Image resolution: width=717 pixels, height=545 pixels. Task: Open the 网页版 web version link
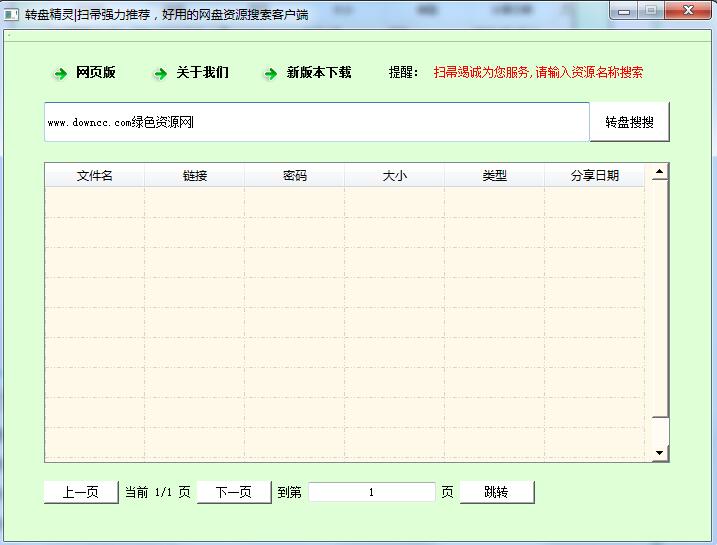[x=96, y=73]
